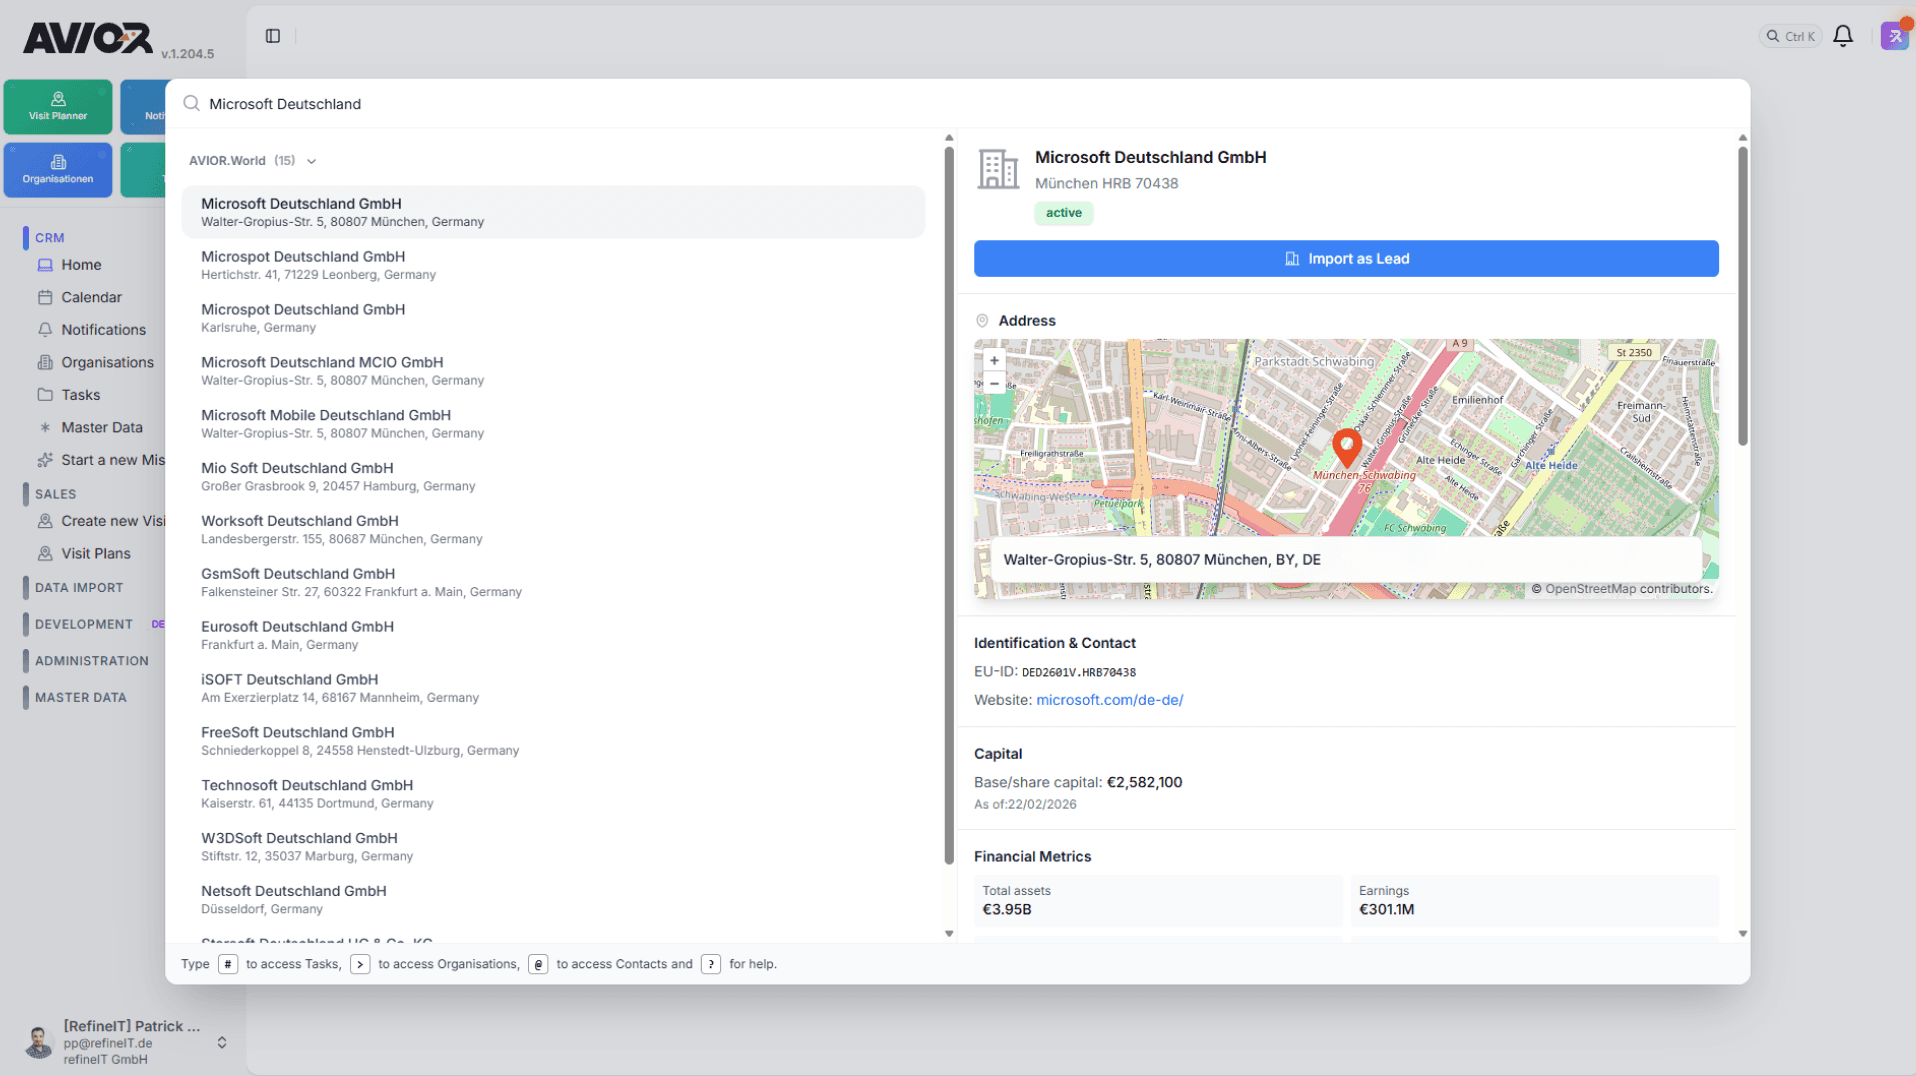Click the Calendar icon in sidebar
The width and height of the screenshot is (1916, 1076).
[x=45, y=297]
